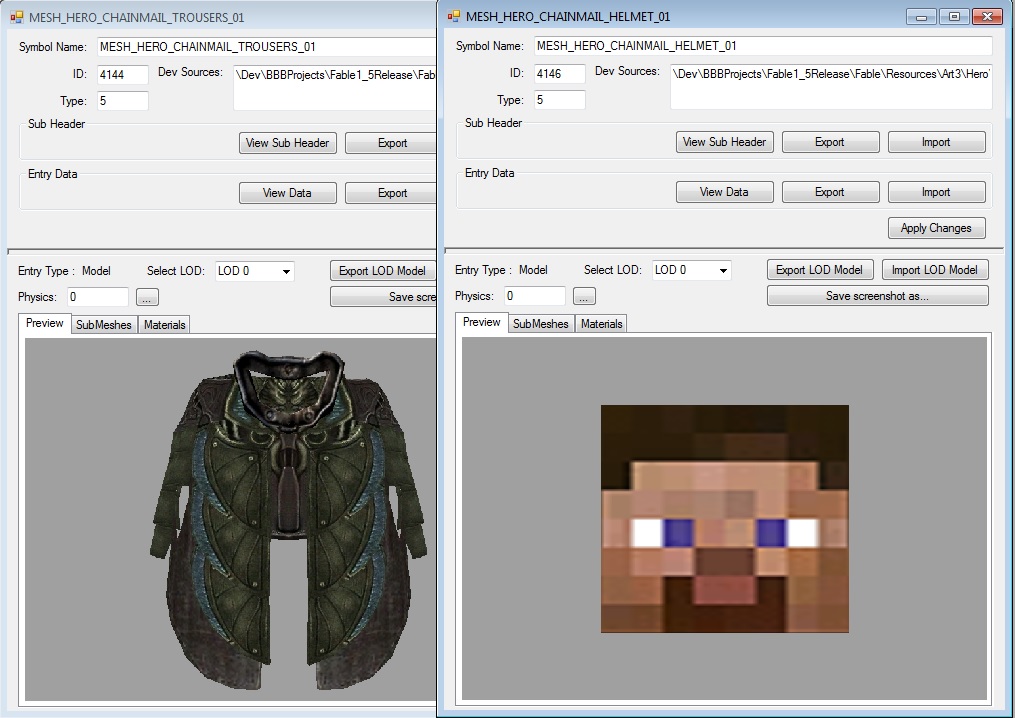Select SubMeshes tab in trousers window
The height and width of the screenshot is (718, 1015).
click(x=104, y=325)
